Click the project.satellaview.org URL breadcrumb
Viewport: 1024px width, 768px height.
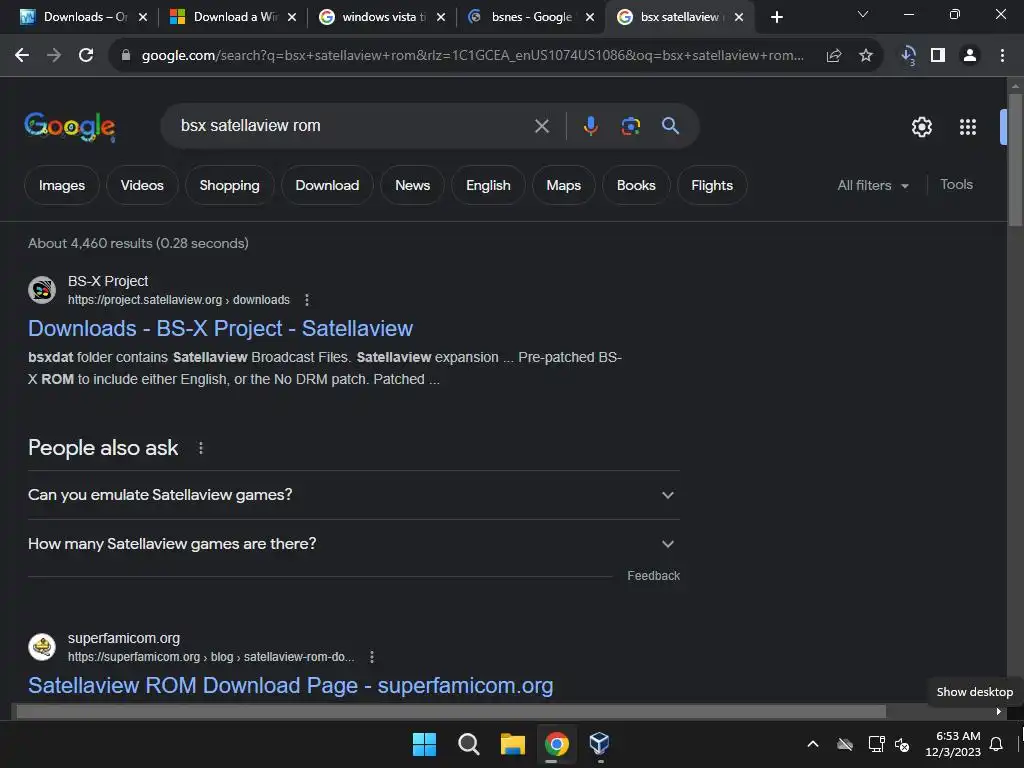(178, 300)
